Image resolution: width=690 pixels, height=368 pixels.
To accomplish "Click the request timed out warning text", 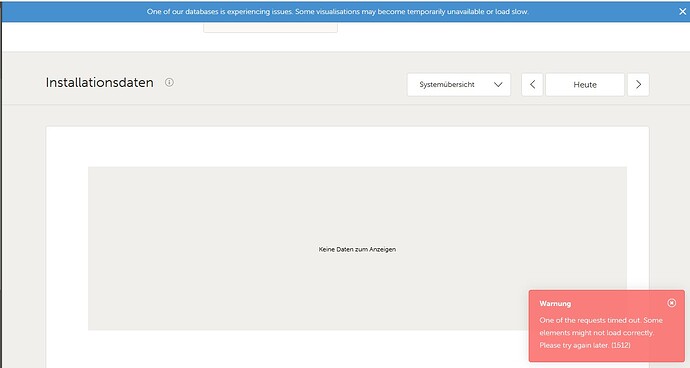I will click(x=601, y=333).
